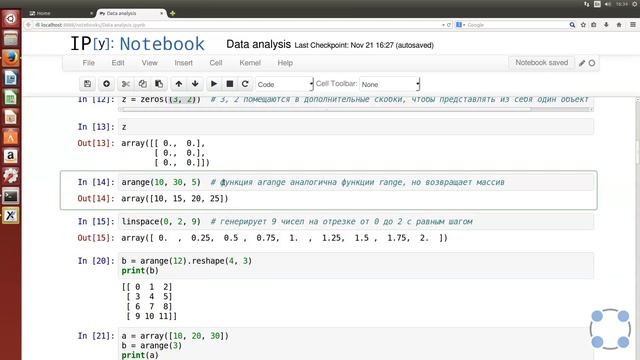Open the cell type dropdown showing Code
Screen dimensions: 640x360
[284, 84]
